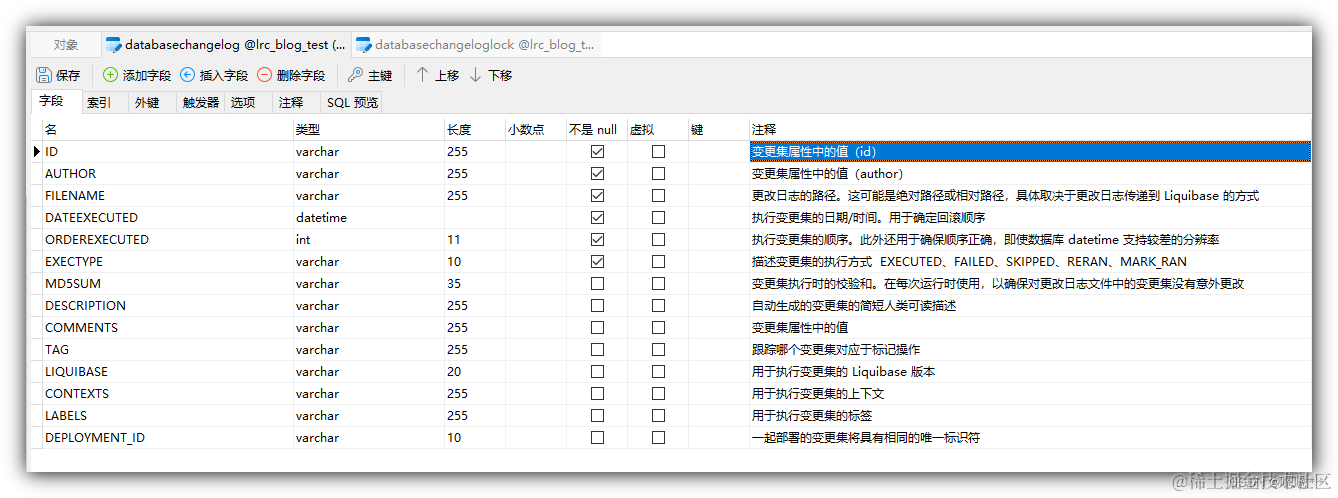Viewport: 1338px width, 498px height.
Task: Click the 删除字段 button label
Action: 301,75
